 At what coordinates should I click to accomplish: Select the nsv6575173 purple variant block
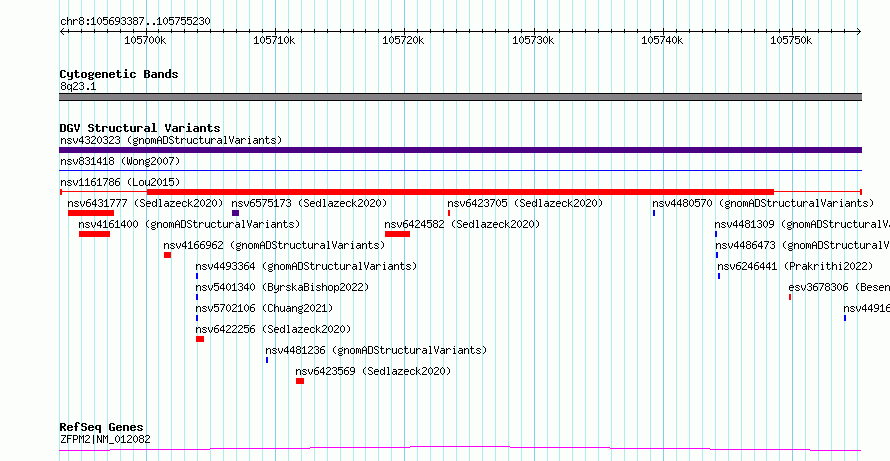[236, 213]
